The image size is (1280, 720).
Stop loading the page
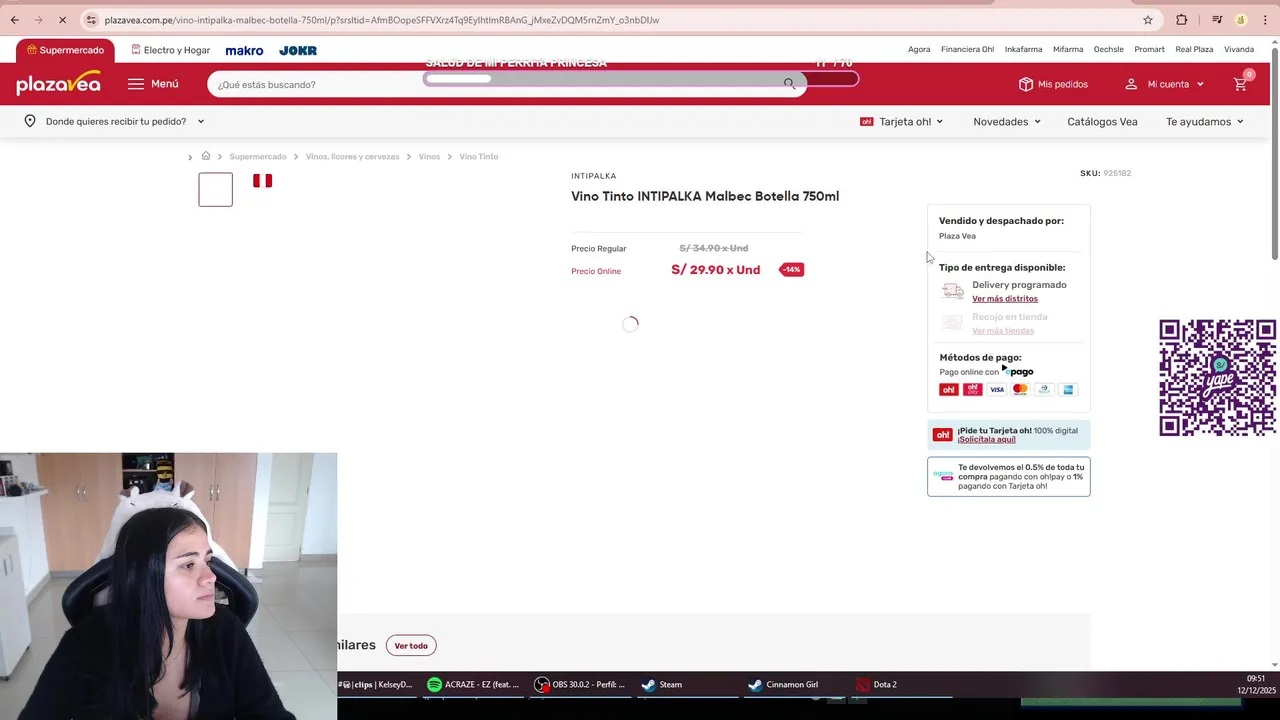point(62,20)
